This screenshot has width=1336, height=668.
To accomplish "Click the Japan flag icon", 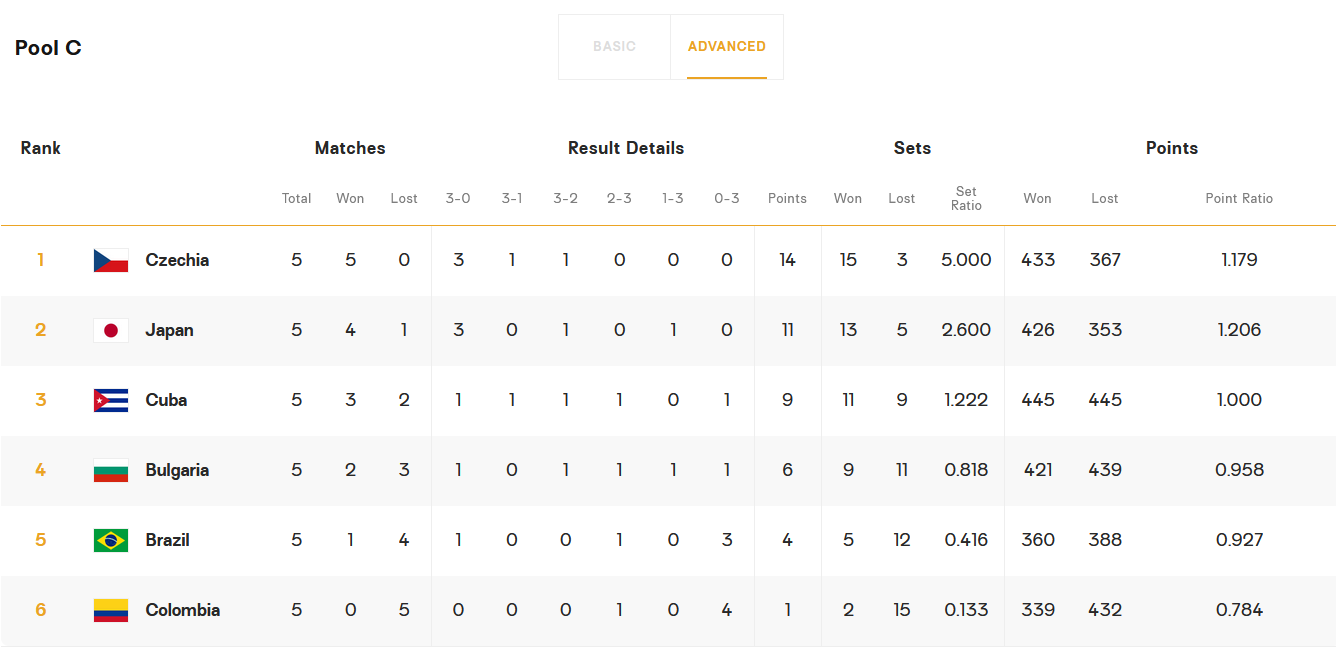I will pos(111,330).
